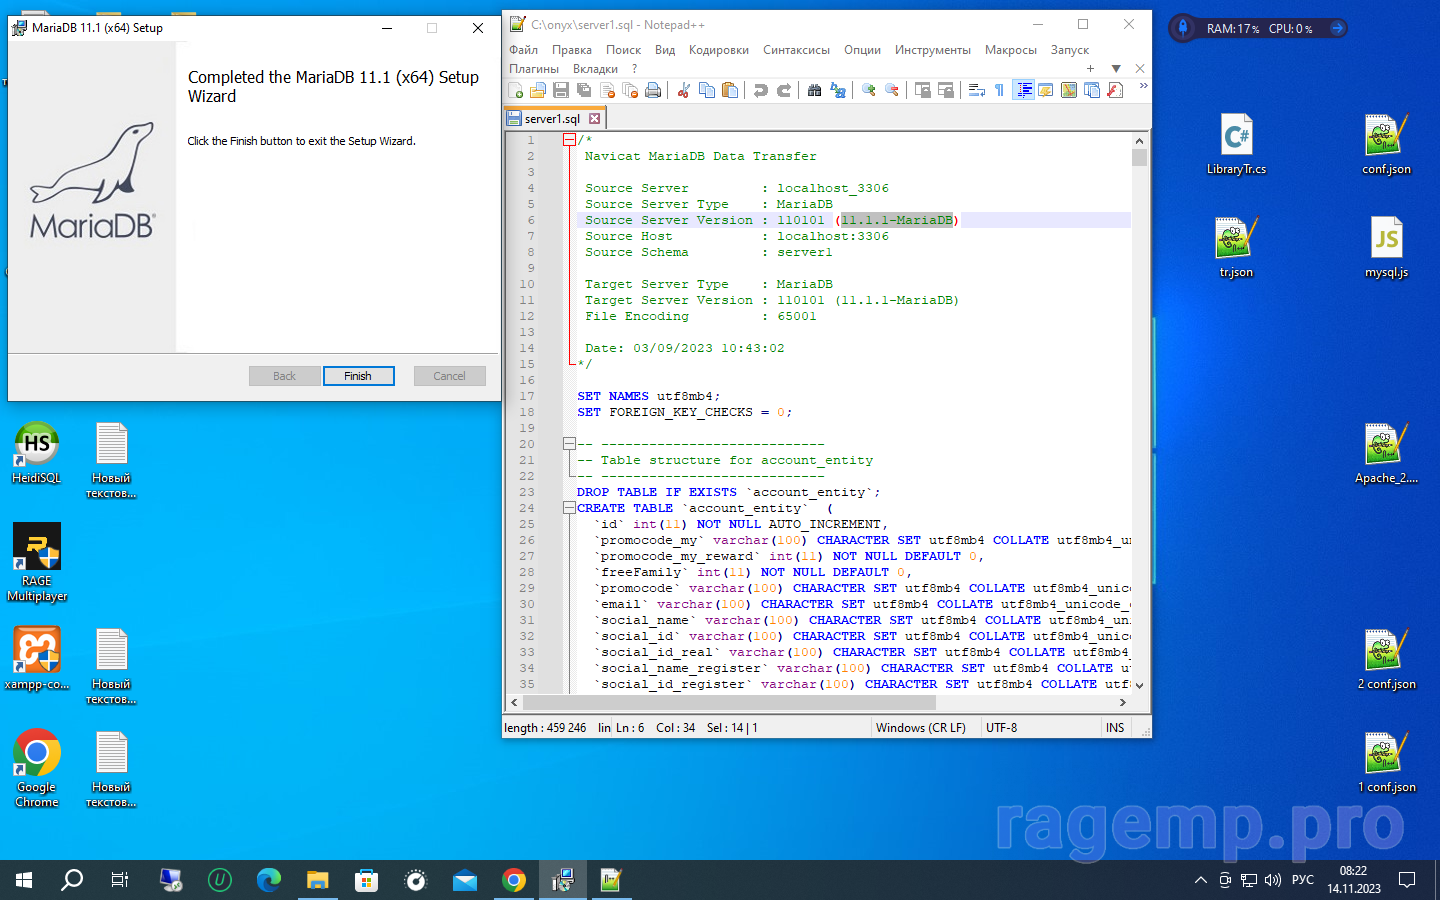Viewport: 1440px width, 900px height.
Task: Click the Define your language toolbar icon
Action: (1046, 90)
